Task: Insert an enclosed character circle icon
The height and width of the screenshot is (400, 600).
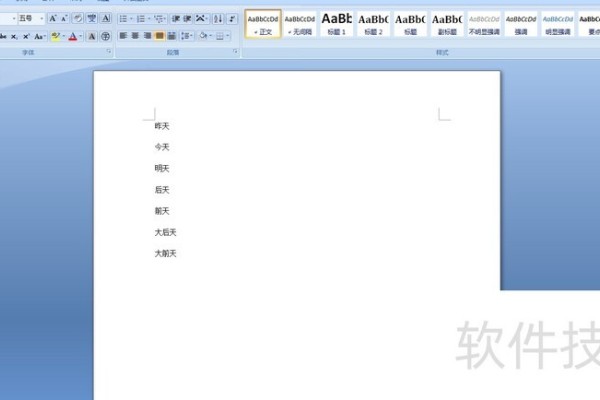Action: click(106, 37)
